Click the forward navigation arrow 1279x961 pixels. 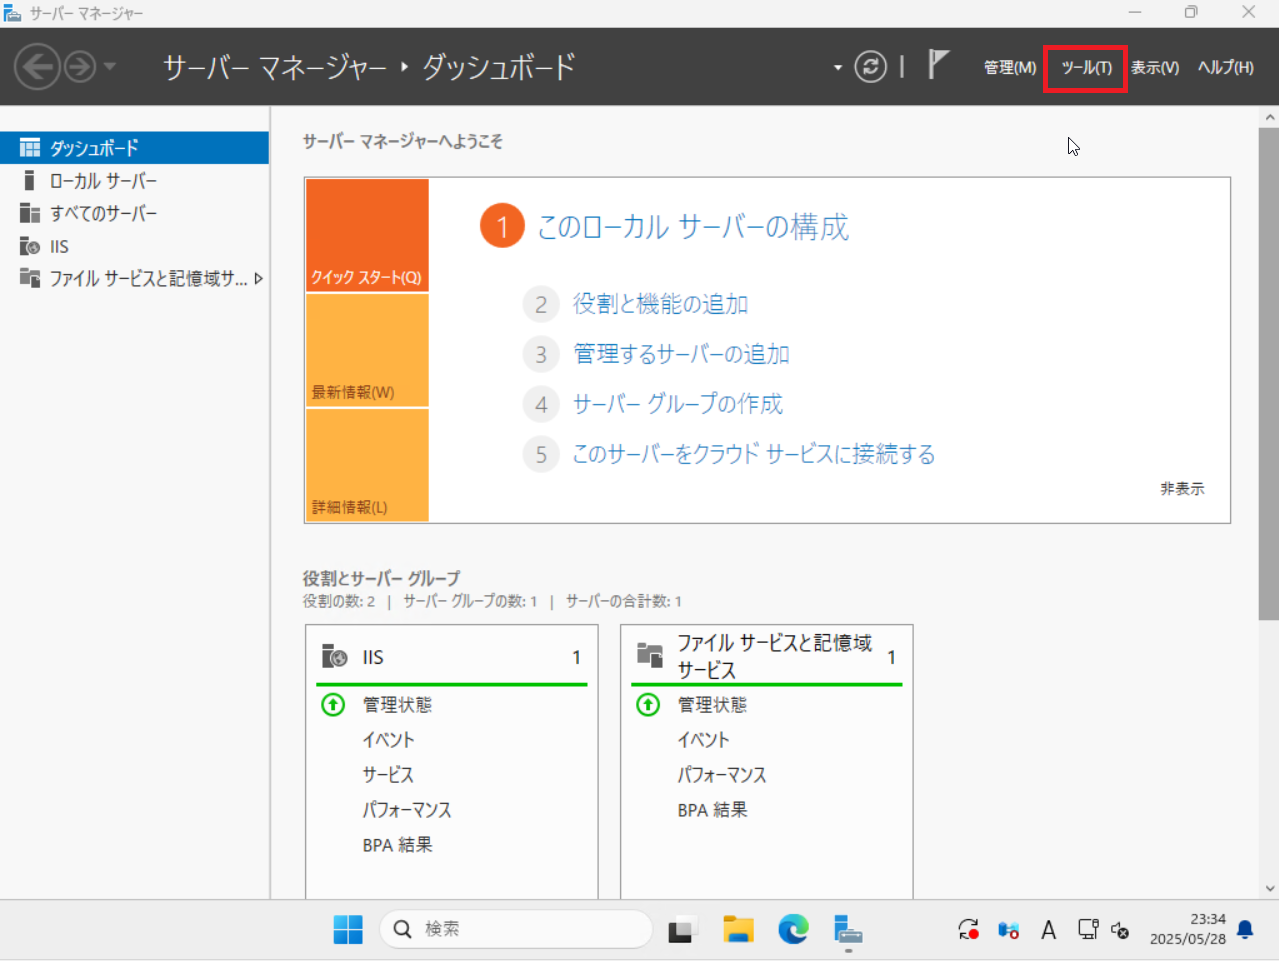pyautogui.click(x=80, y=67)
